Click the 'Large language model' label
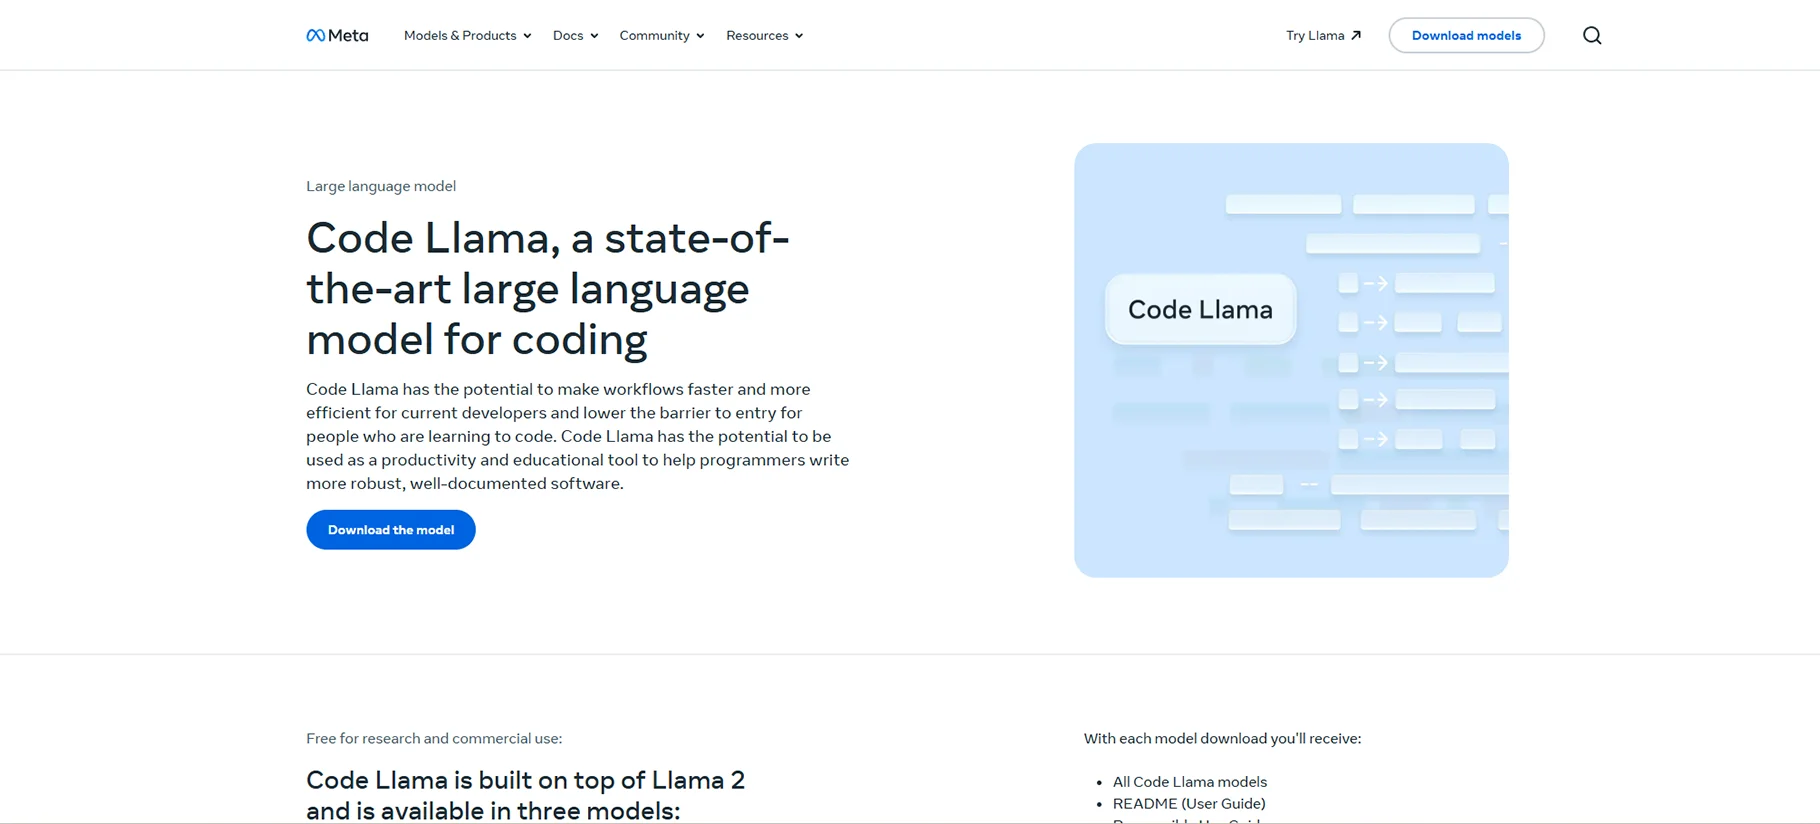This screenshot has width=1820, height=824. pyautogui.click(x=381, y=186)
